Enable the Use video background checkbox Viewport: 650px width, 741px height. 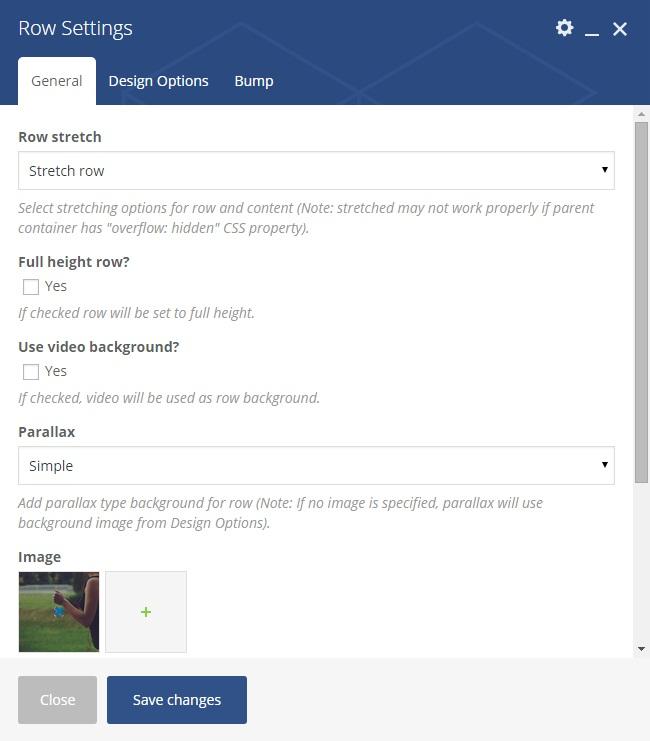pos(31,372)
